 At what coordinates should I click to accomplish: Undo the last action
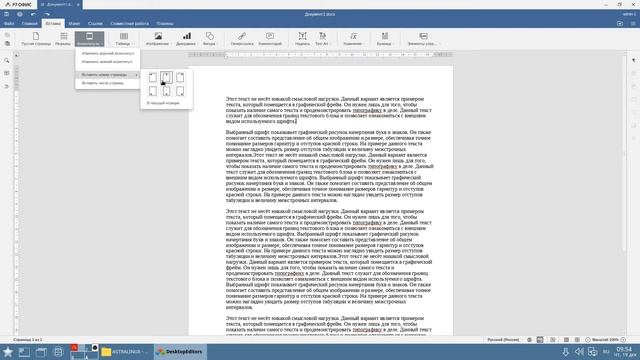(x=33, y=14)
